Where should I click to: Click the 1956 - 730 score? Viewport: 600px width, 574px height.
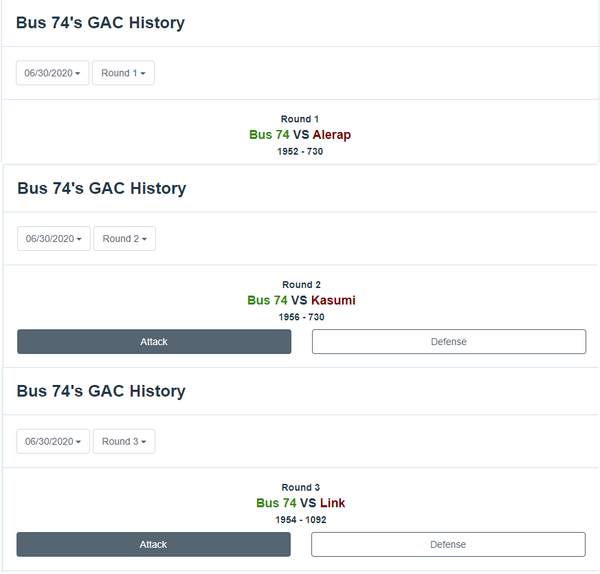[301, 317]
